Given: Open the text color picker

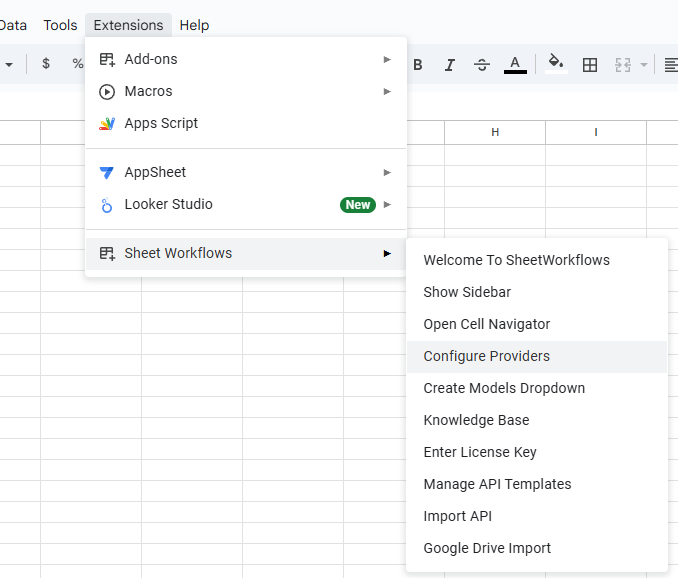Looking at the screenshot, I should pos(515,65).
